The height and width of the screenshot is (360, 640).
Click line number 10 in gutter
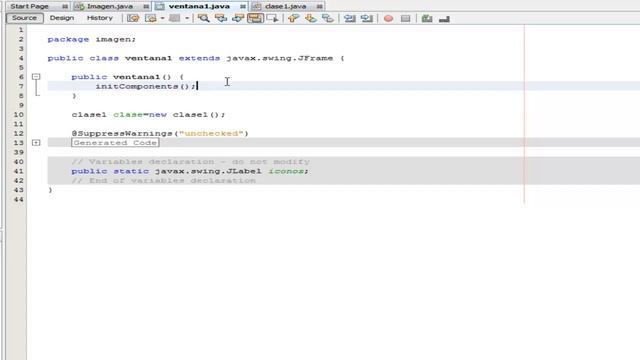[x=18, y=114]
